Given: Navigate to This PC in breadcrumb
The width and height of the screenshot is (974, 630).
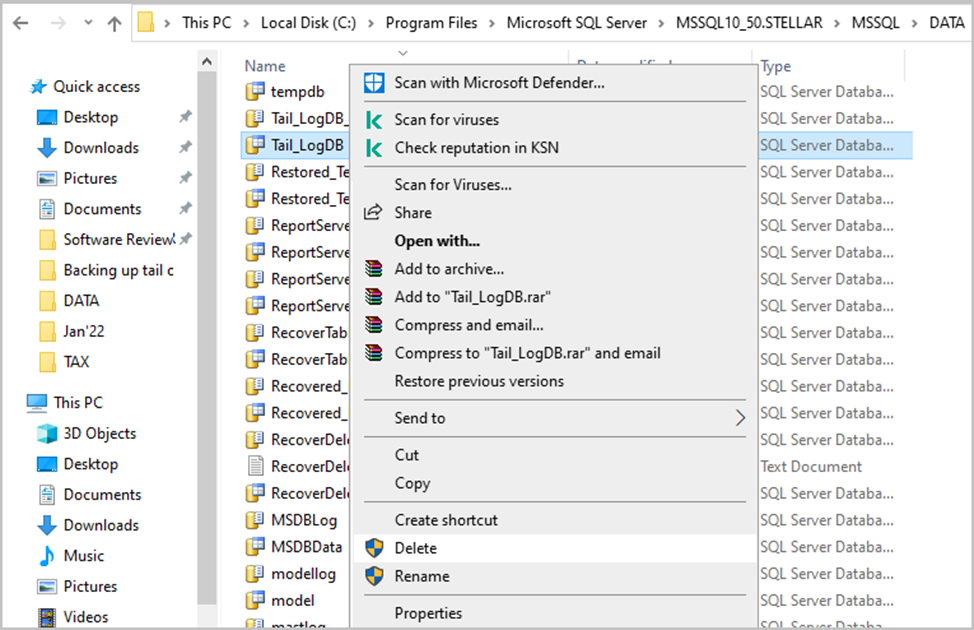Looking at the screenshot, I should click(206, 23).
